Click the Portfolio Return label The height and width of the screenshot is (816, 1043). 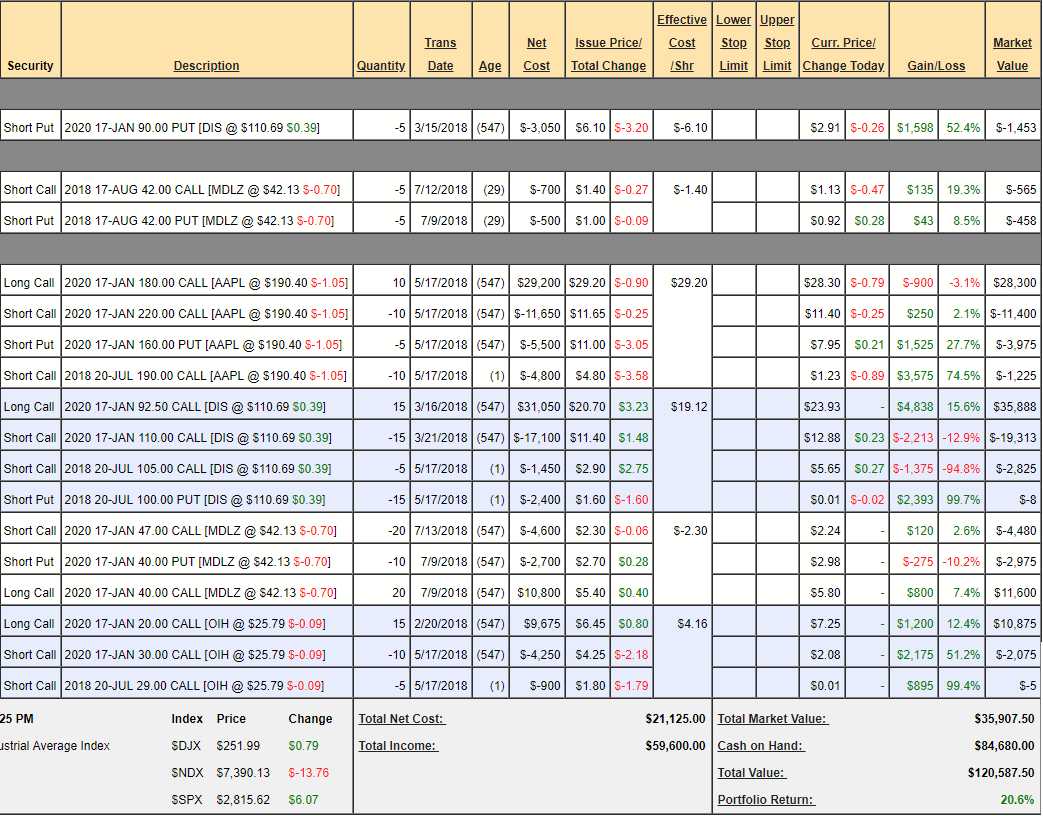click(765, 800)
